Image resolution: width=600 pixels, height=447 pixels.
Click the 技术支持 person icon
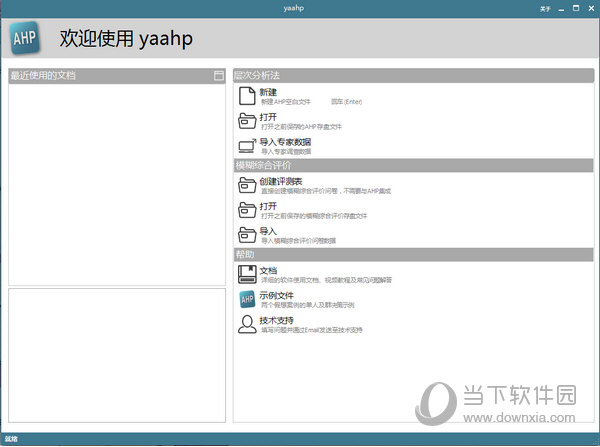tap(247, 324)
